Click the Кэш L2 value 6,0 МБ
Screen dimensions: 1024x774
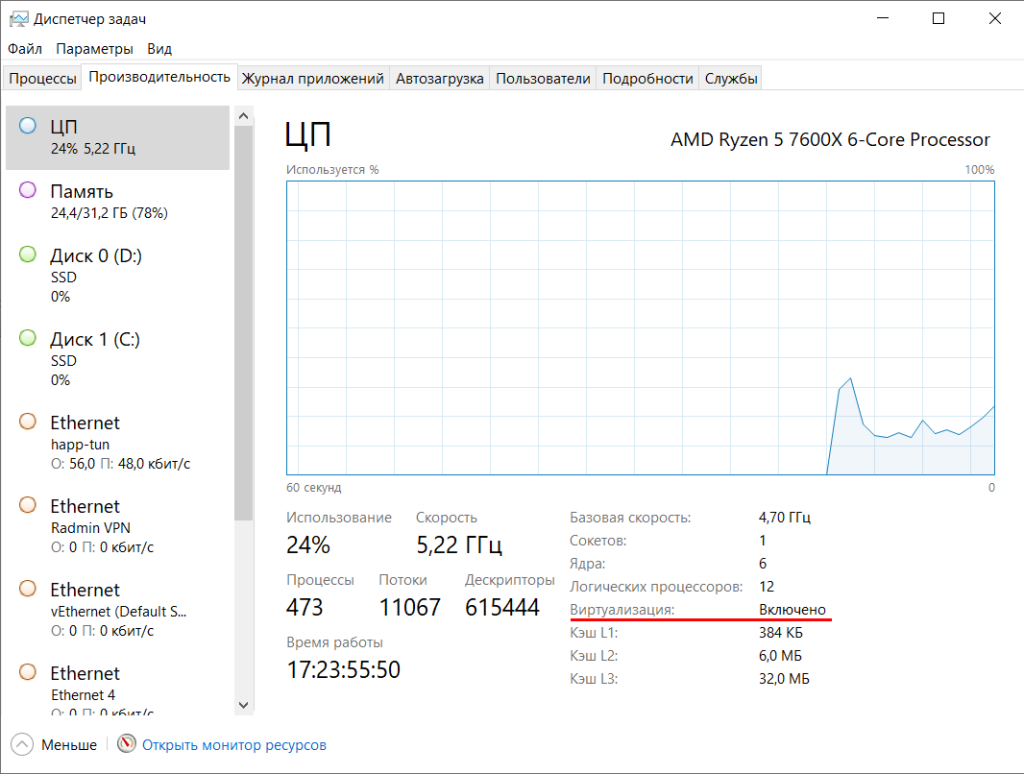[x=780, y=655]
